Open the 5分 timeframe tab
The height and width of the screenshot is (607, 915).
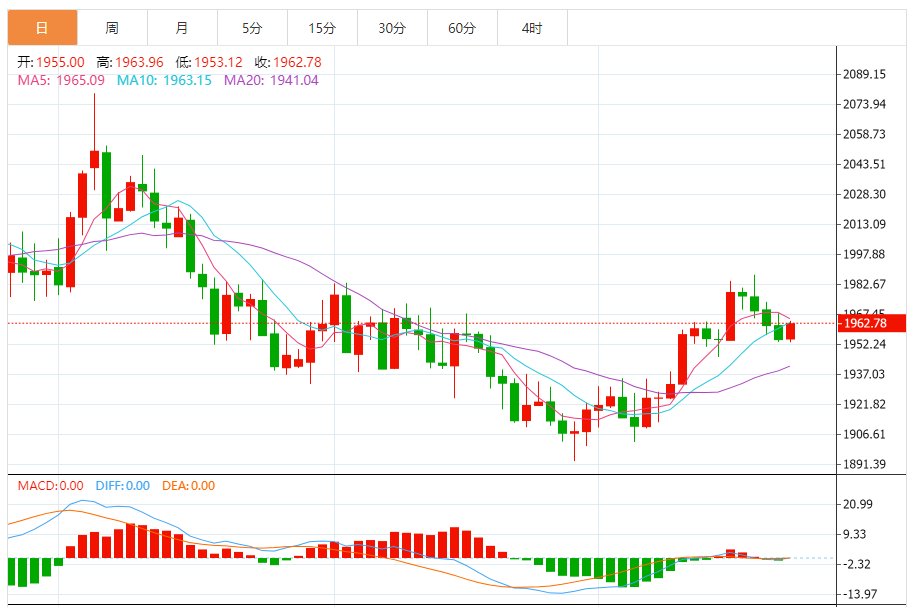point(252,27)
